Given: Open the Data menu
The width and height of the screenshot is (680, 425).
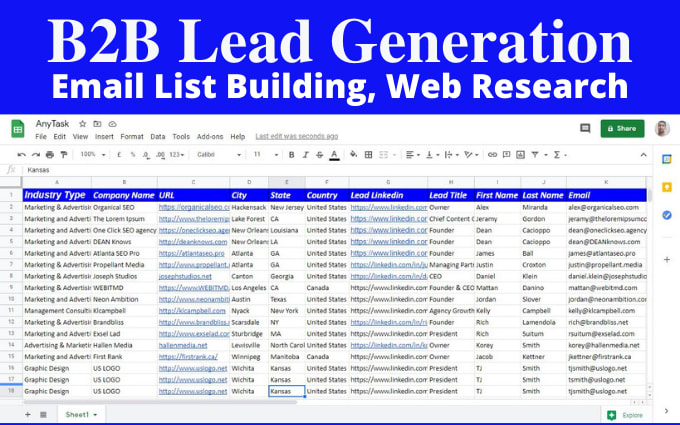Looking at the screenshot, I should (158, 137).
